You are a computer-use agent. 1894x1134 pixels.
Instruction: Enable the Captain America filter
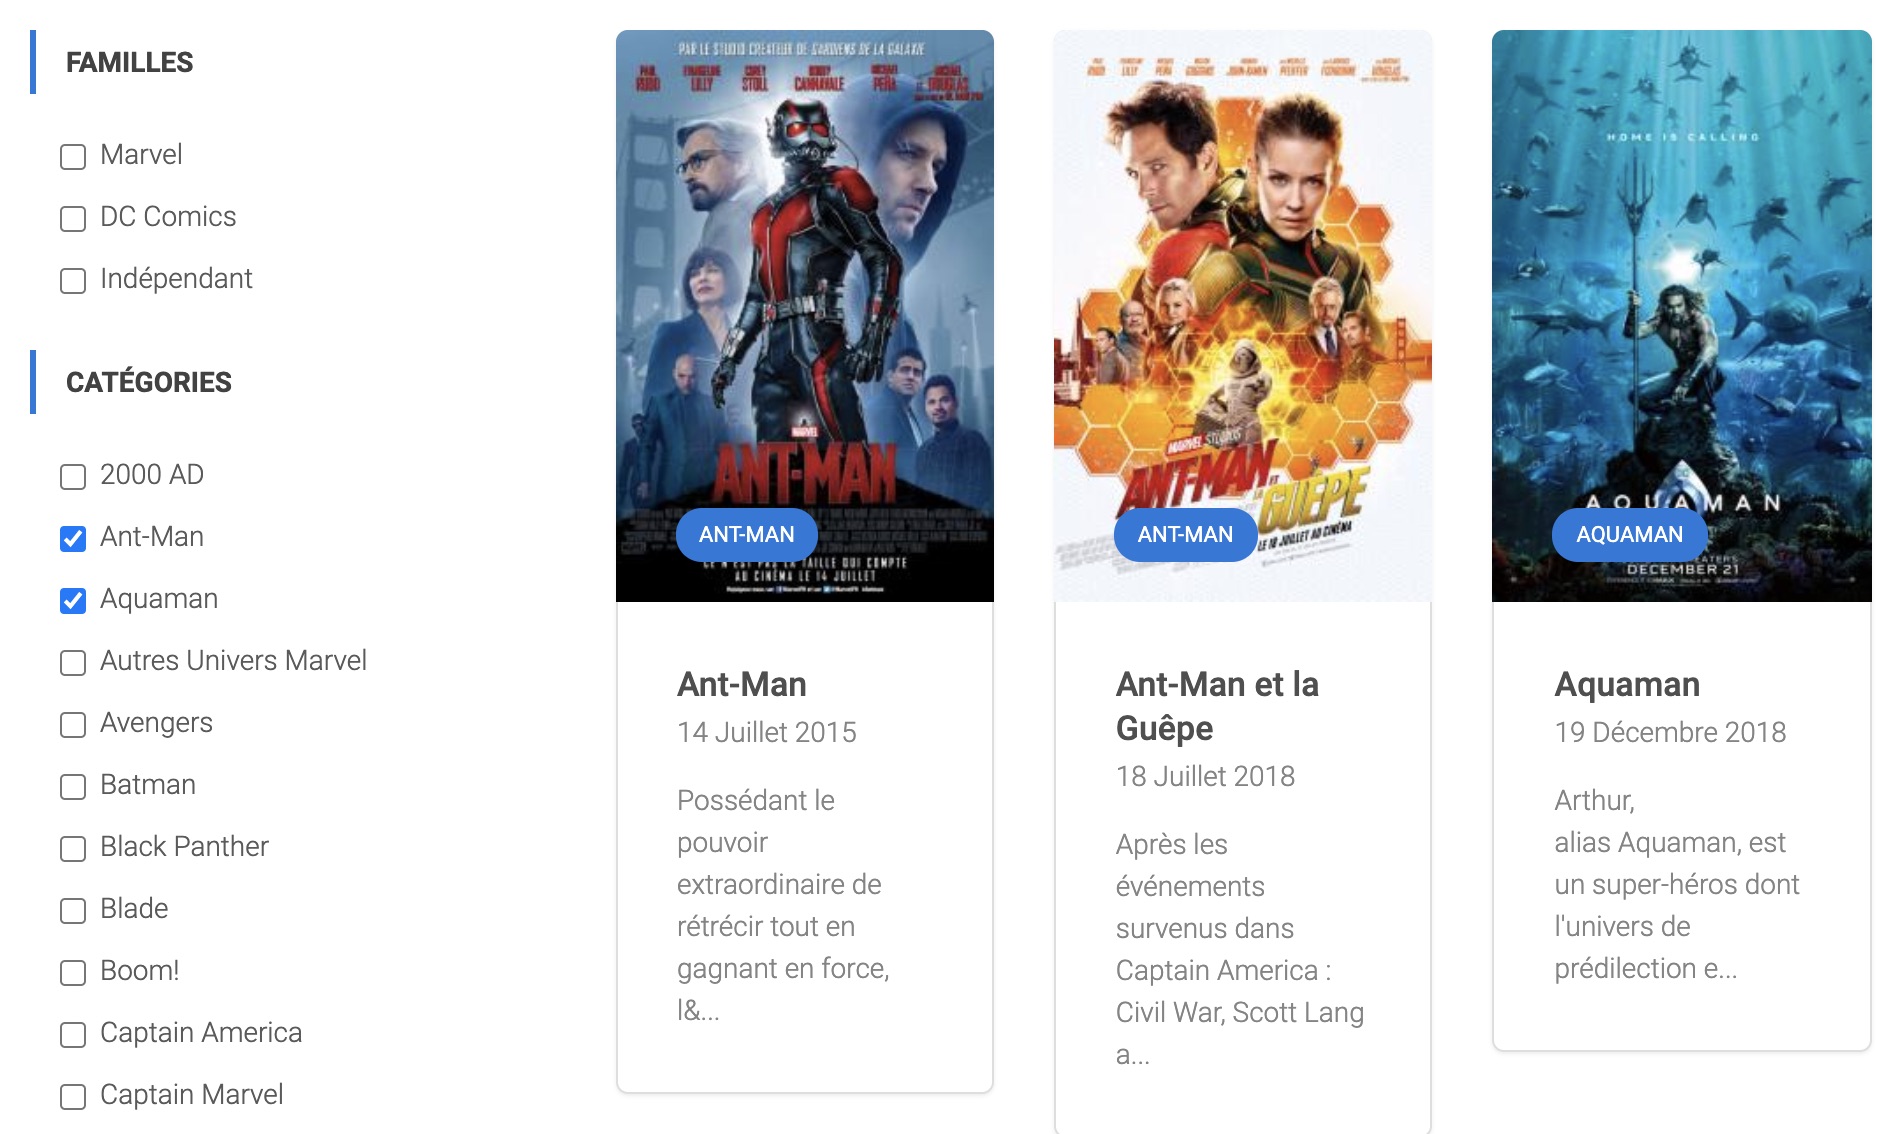coord(73,1035)
